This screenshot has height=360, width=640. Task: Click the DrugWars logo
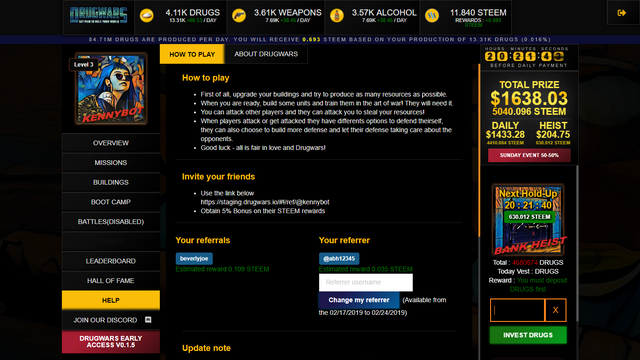(98, 16)
